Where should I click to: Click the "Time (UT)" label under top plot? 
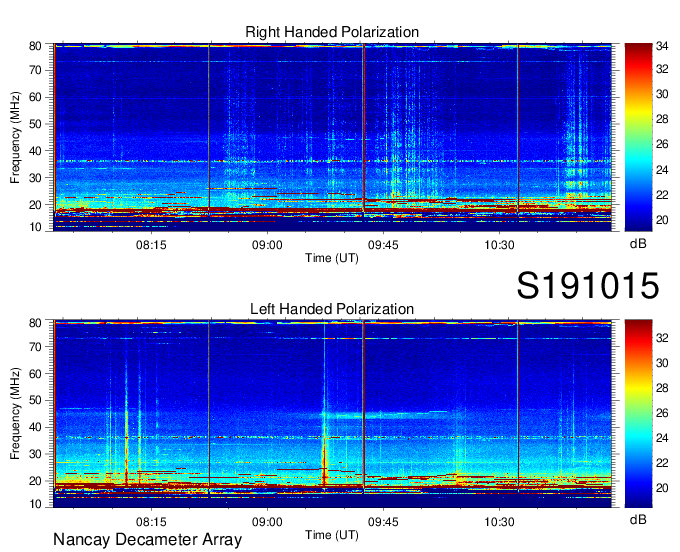click(332, 258)
